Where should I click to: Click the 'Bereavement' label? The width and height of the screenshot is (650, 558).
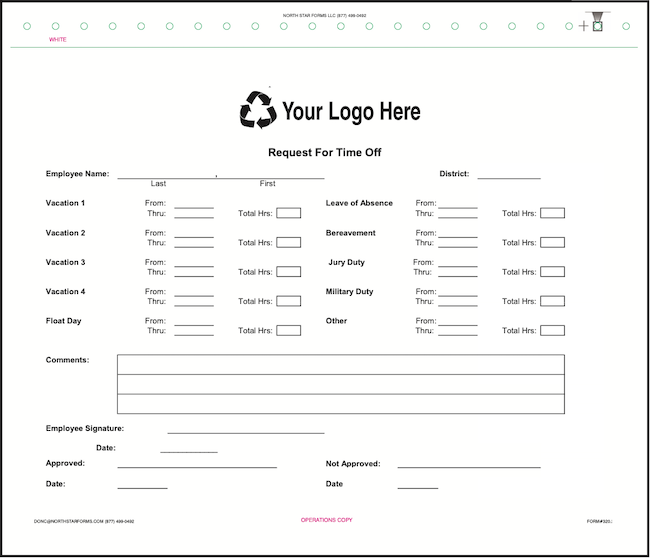(350, 233)
